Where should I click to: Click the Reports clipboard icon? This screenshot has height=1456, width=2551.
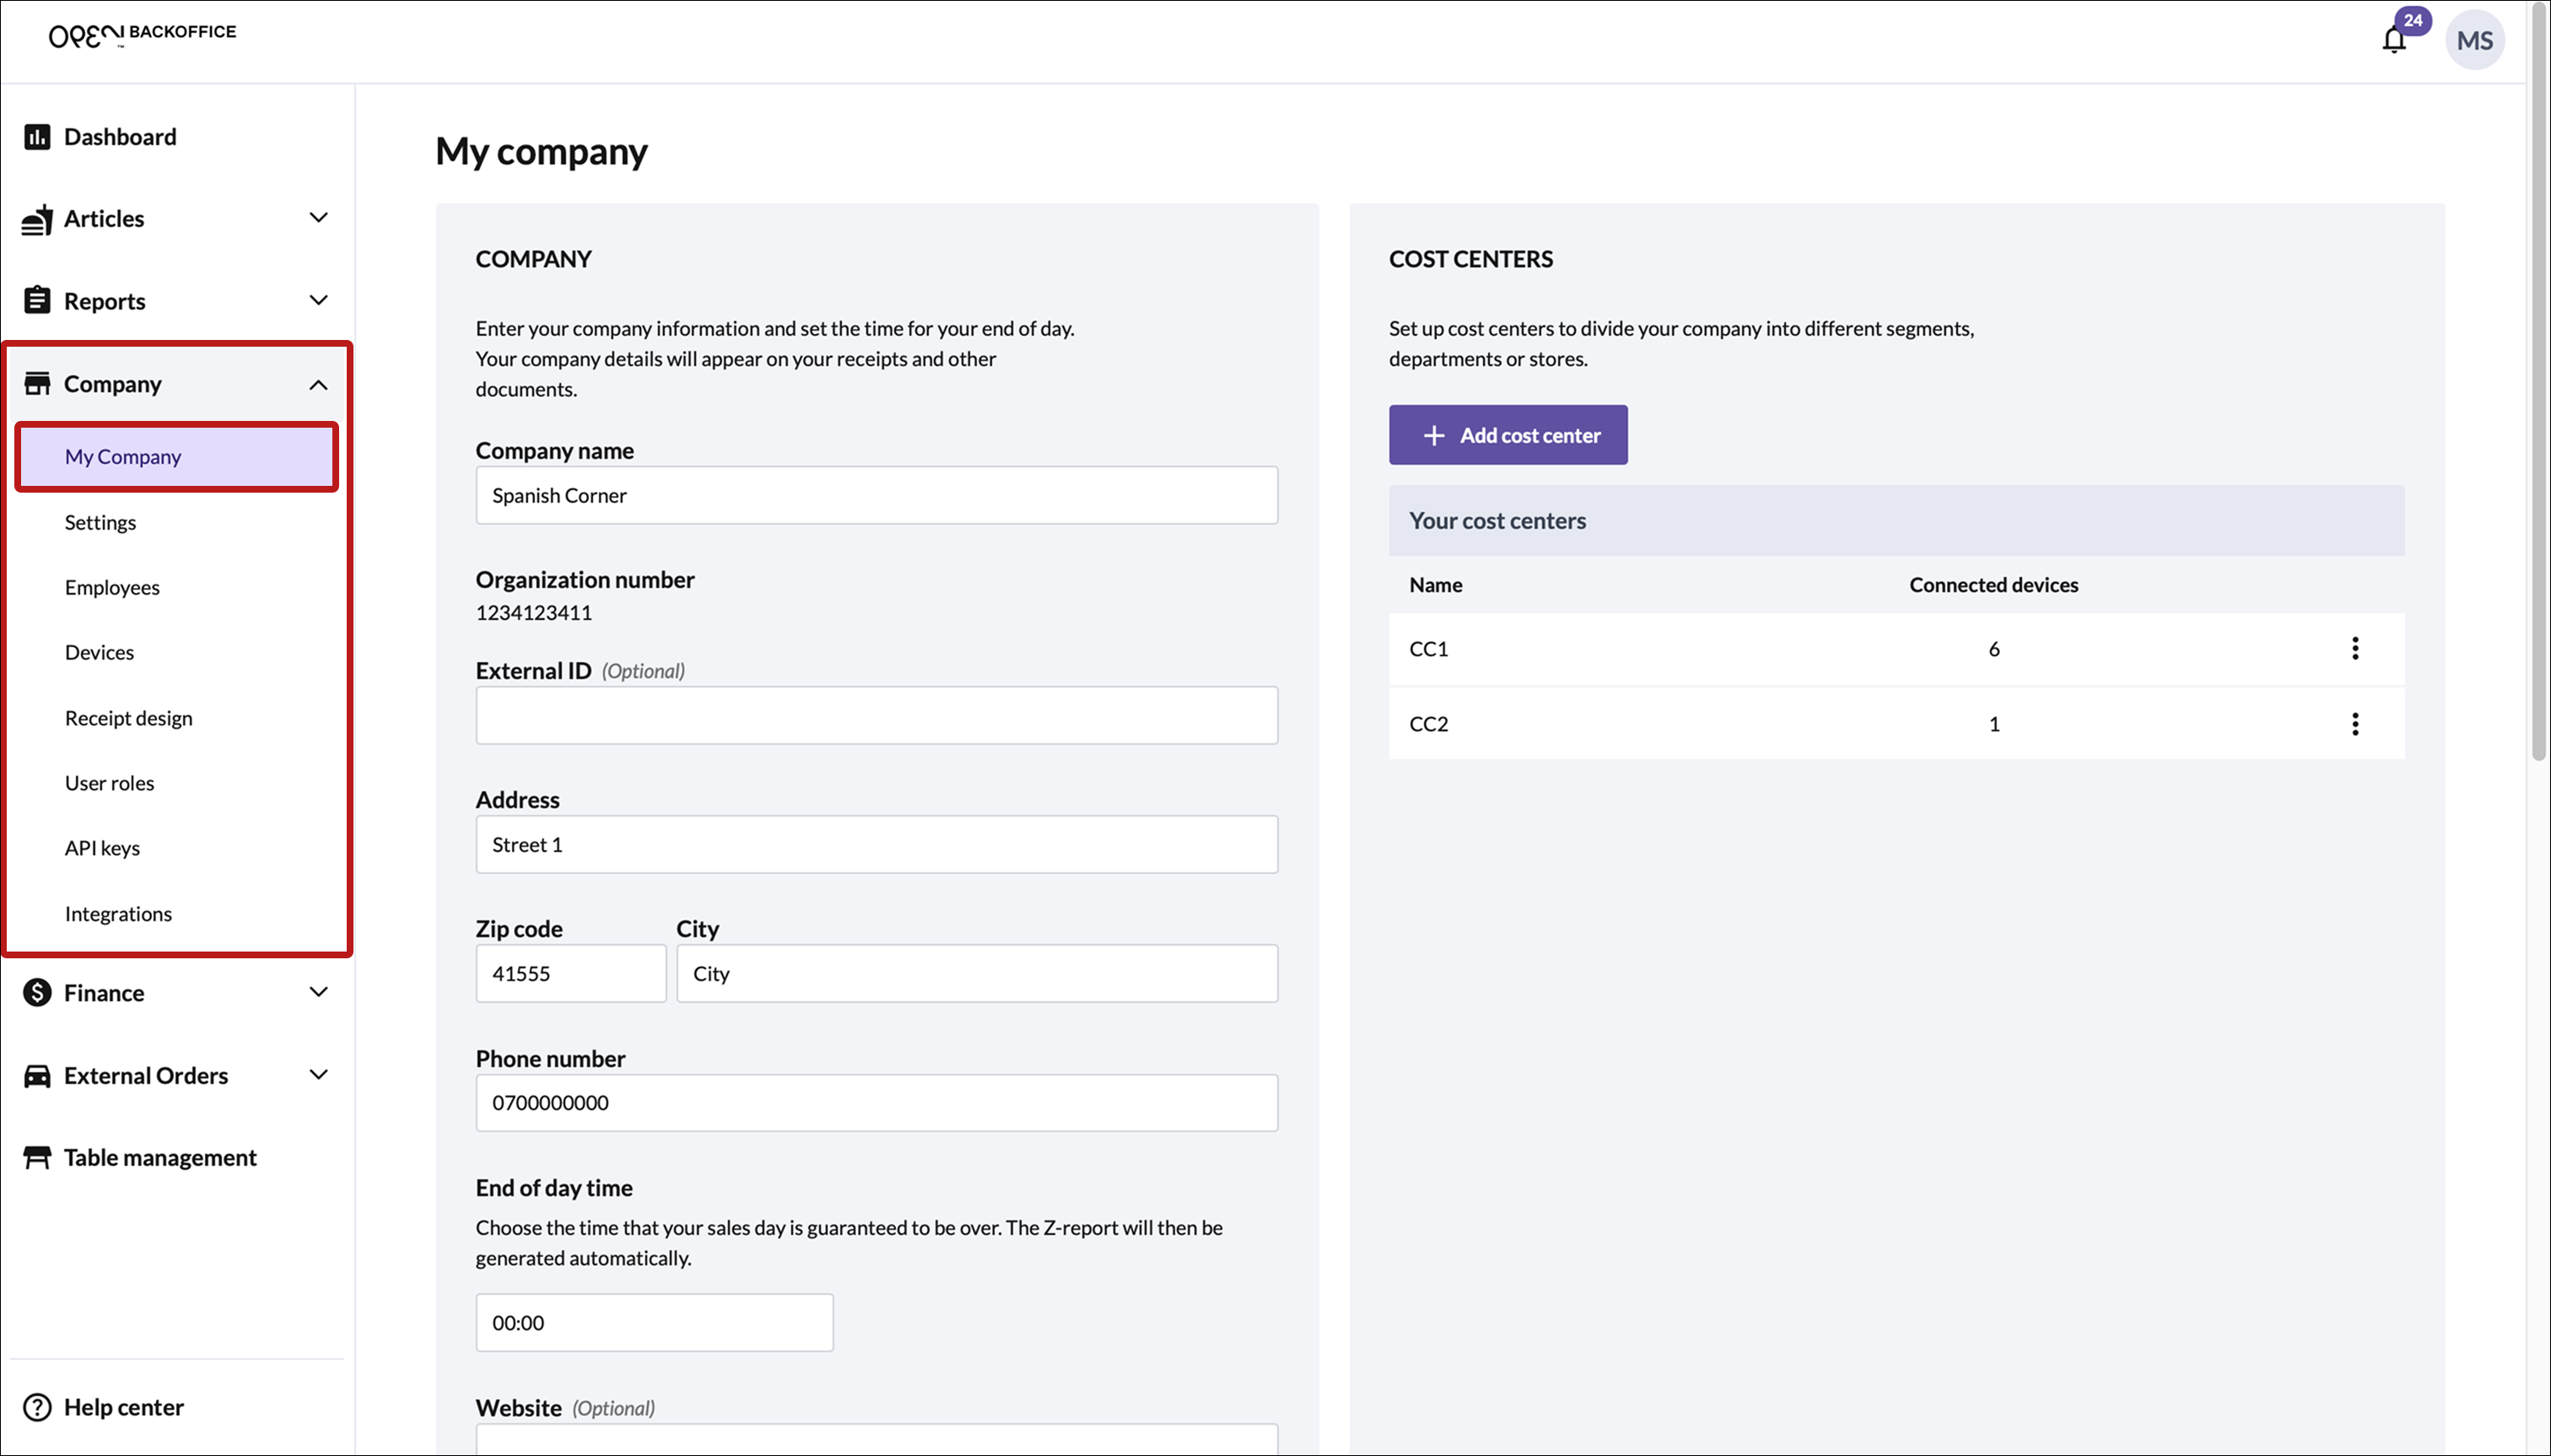[37, 300]
